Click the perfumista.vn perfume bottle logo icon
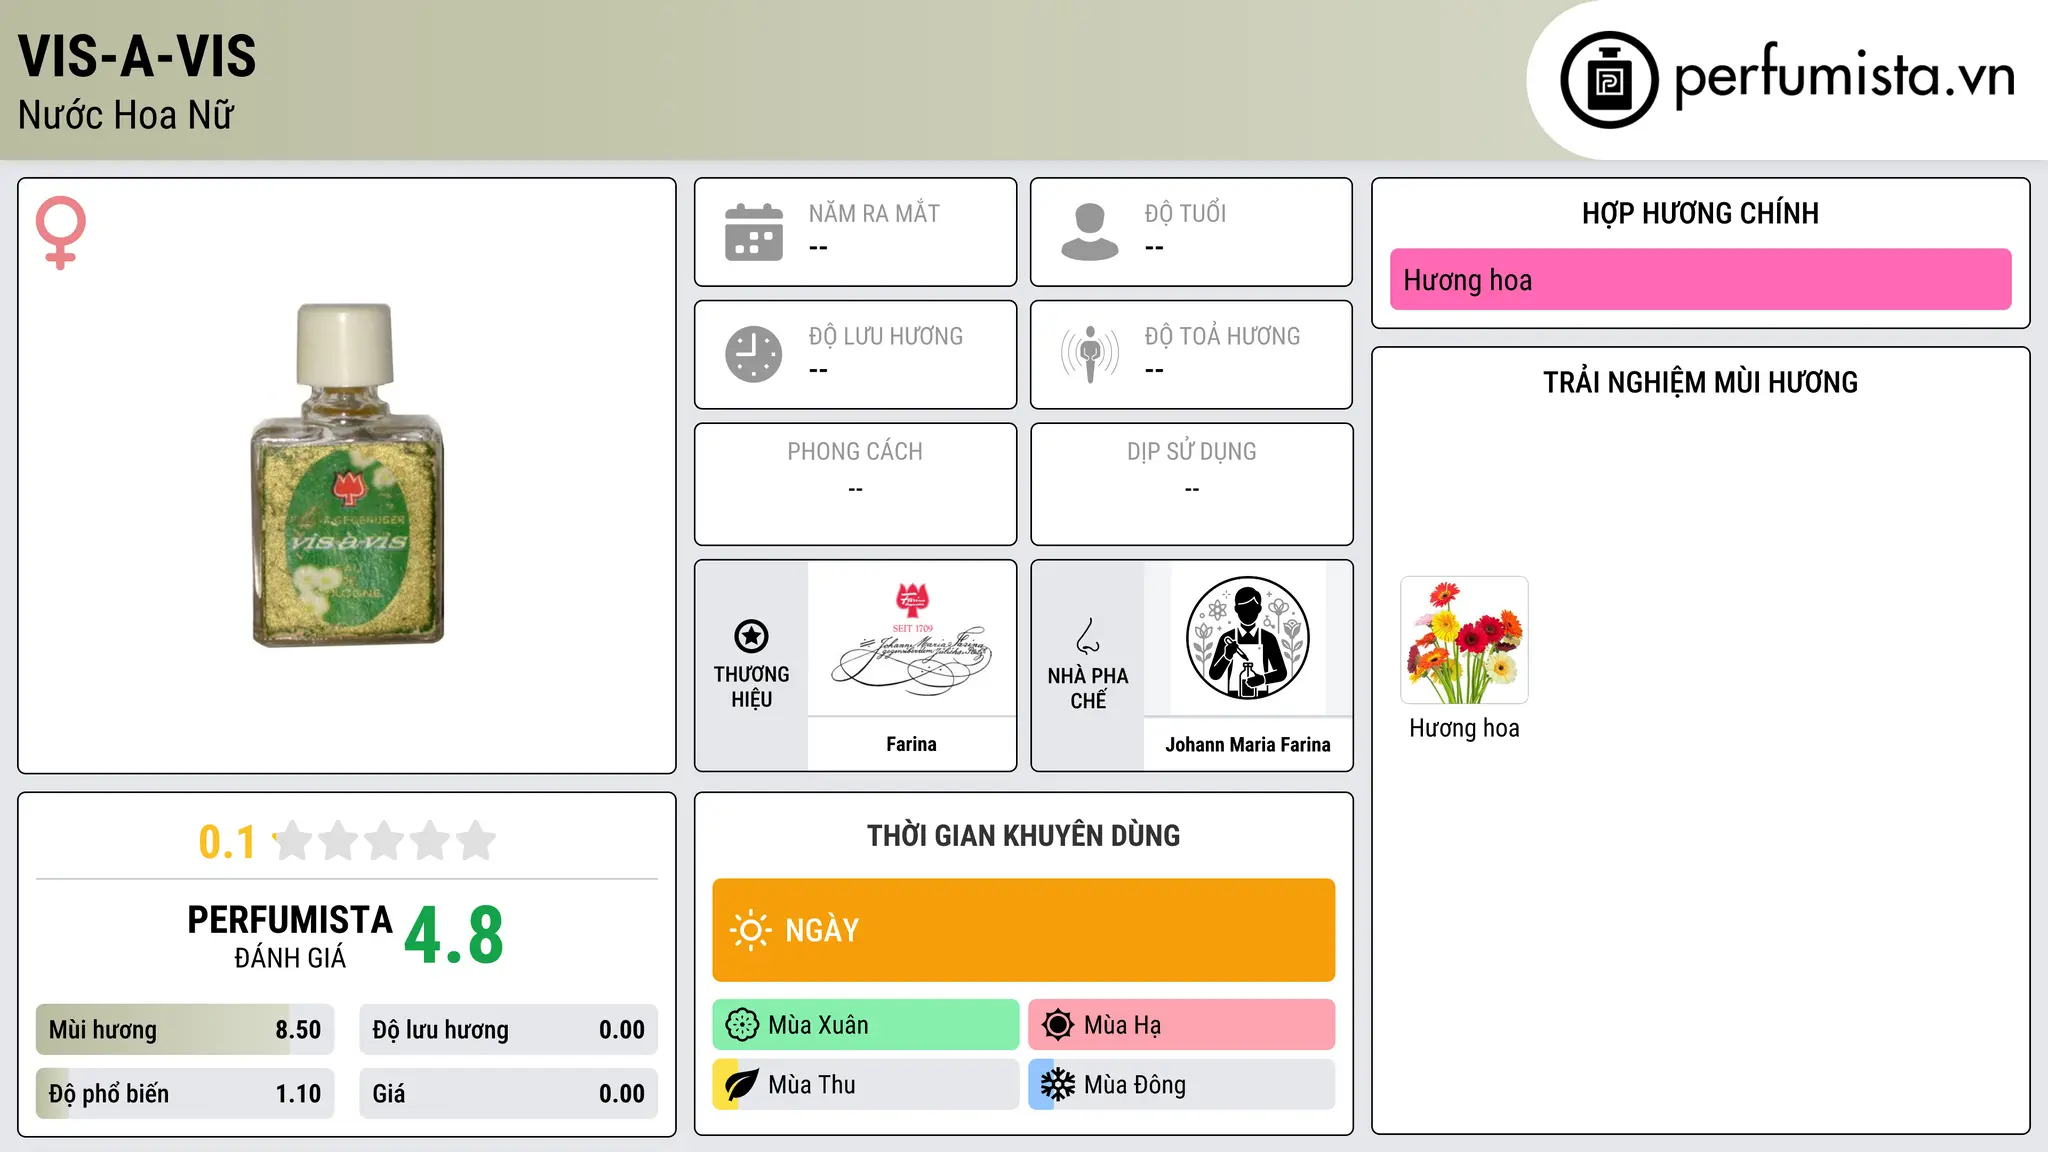Screen dimensions: 2048x1152 1609,79
